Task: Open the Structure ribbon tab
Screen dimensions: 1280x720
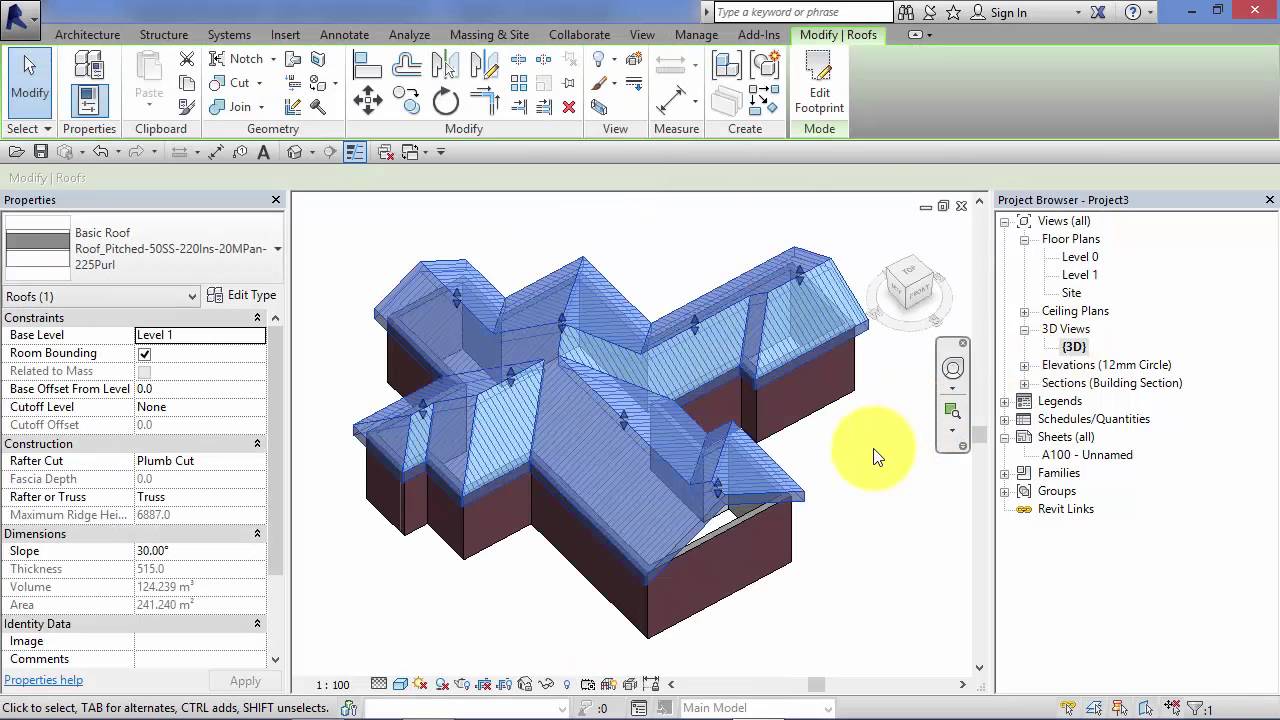Action: click(164, 35)
